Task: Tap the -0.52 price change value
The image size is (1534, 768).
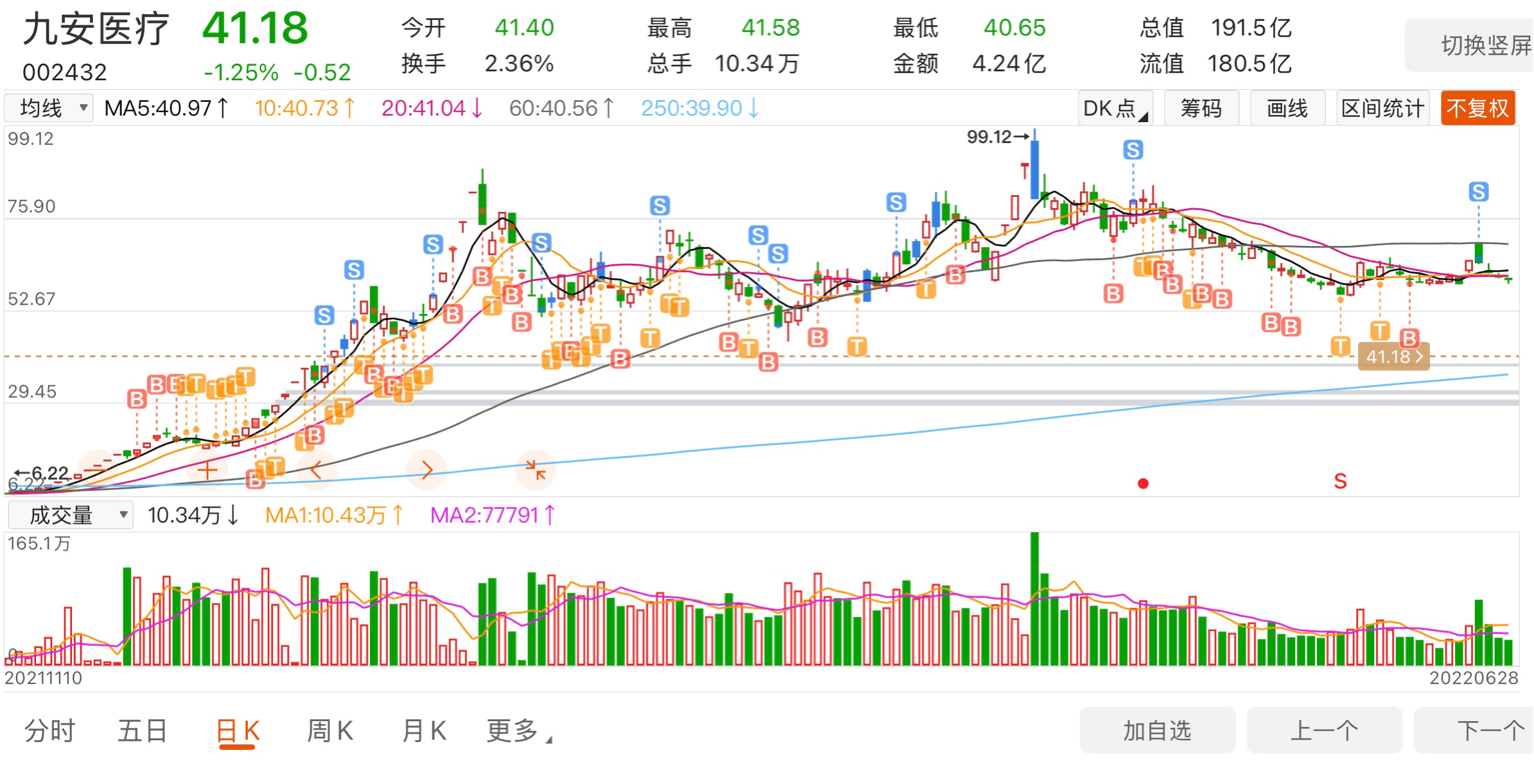Action: coord(322,72)
